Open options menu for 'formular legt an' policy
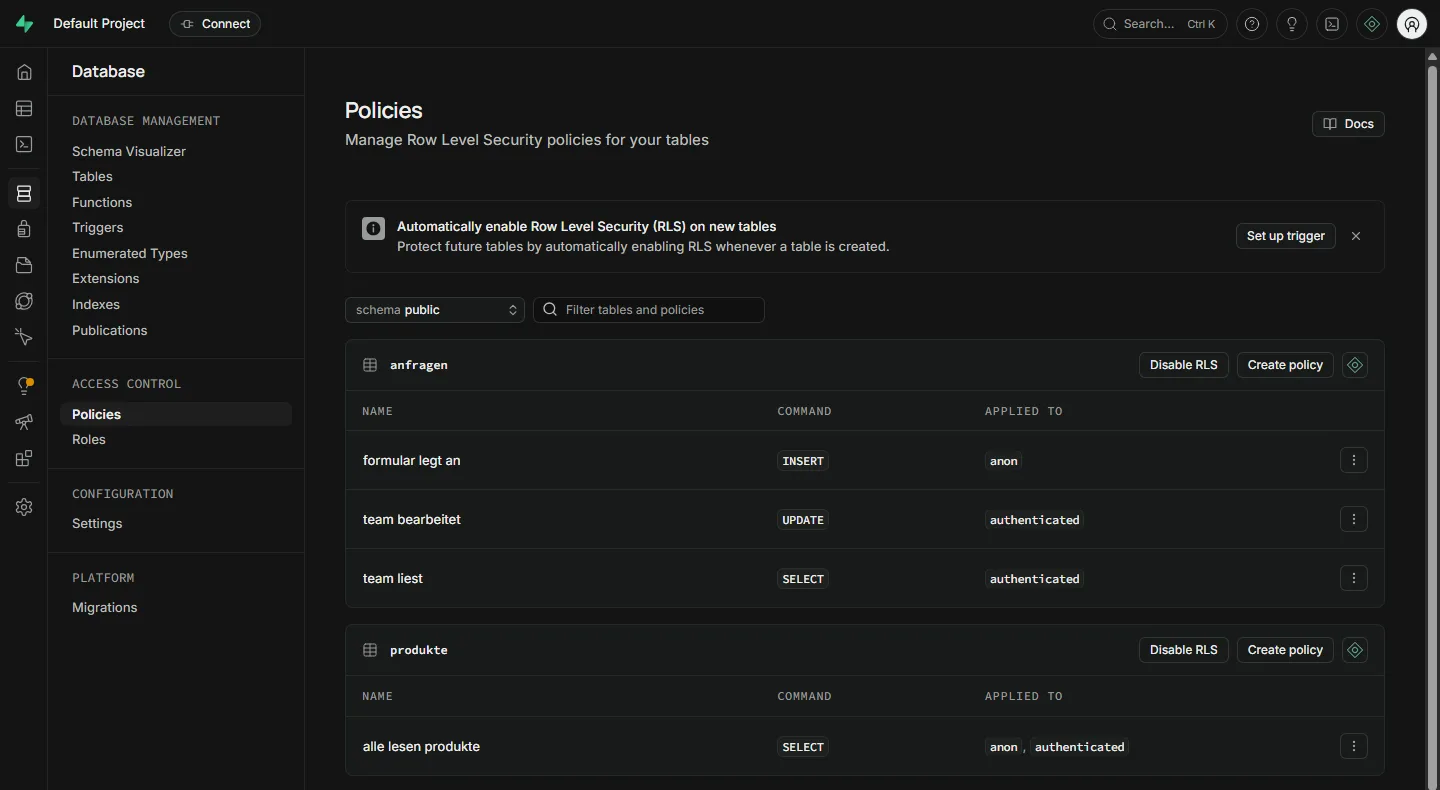This screenshot has width=1440, height=790. [x=1354, y=460]
